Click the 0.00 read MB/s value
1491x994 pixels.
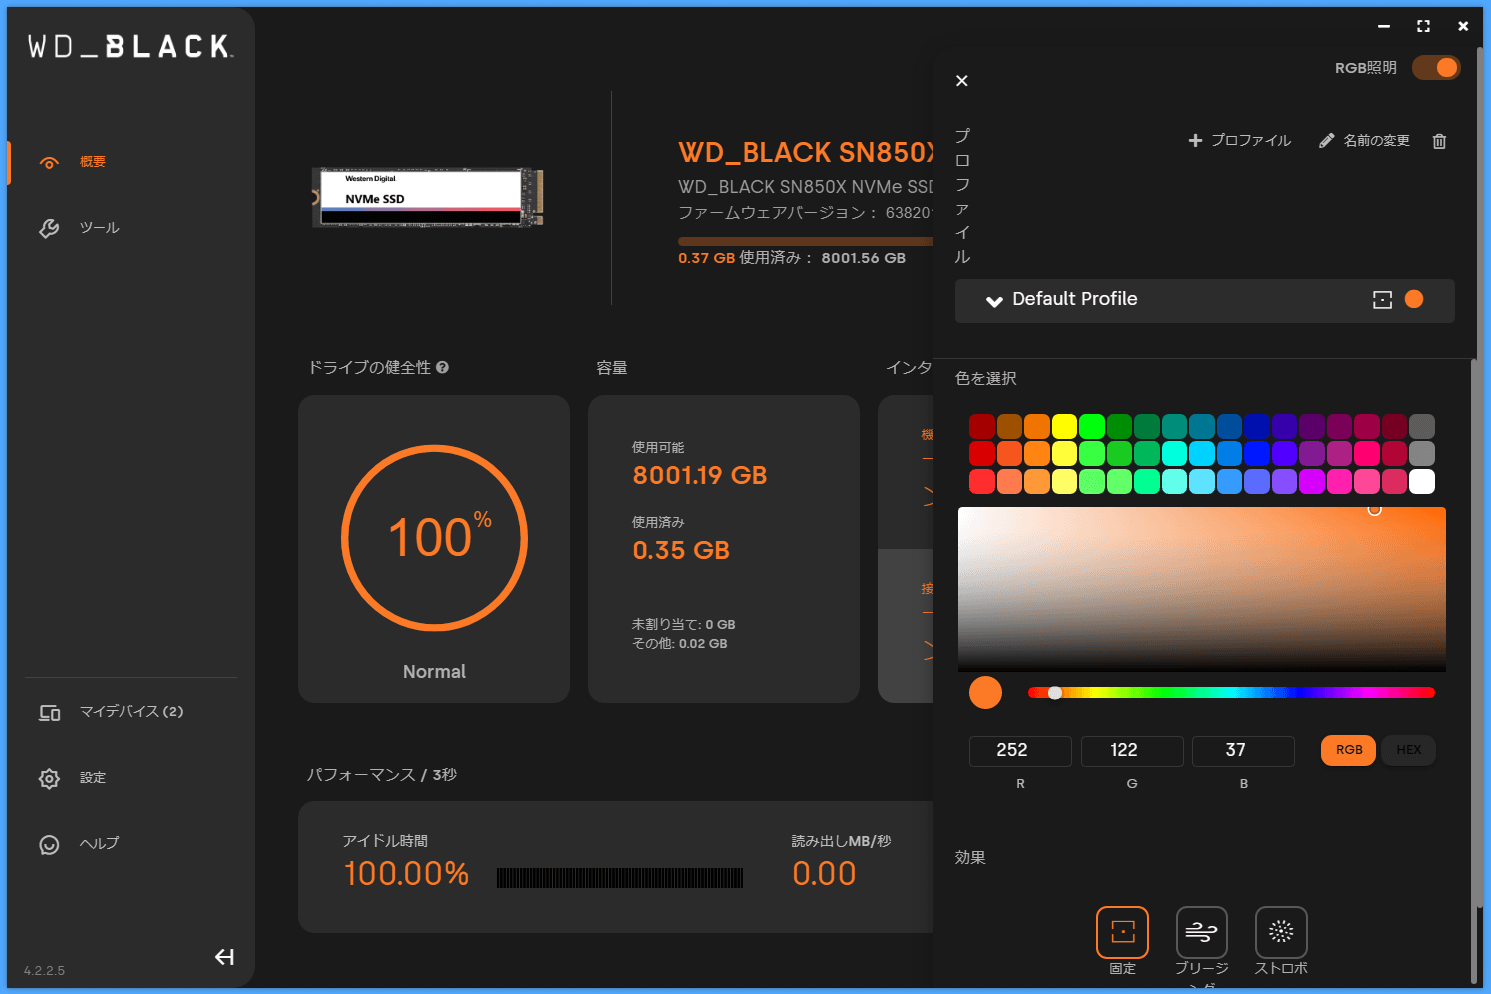(824, 873)
